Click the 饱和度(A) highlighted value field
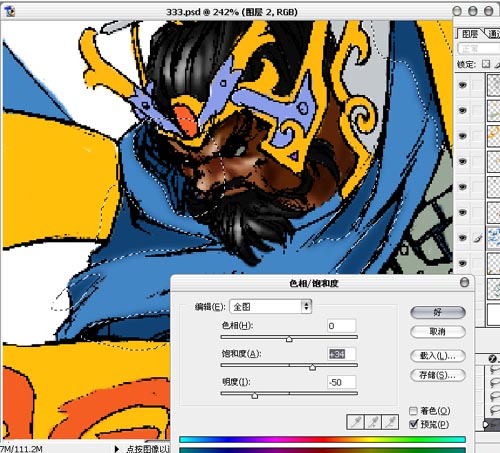500x453 pixels. (x=341, y=354)
